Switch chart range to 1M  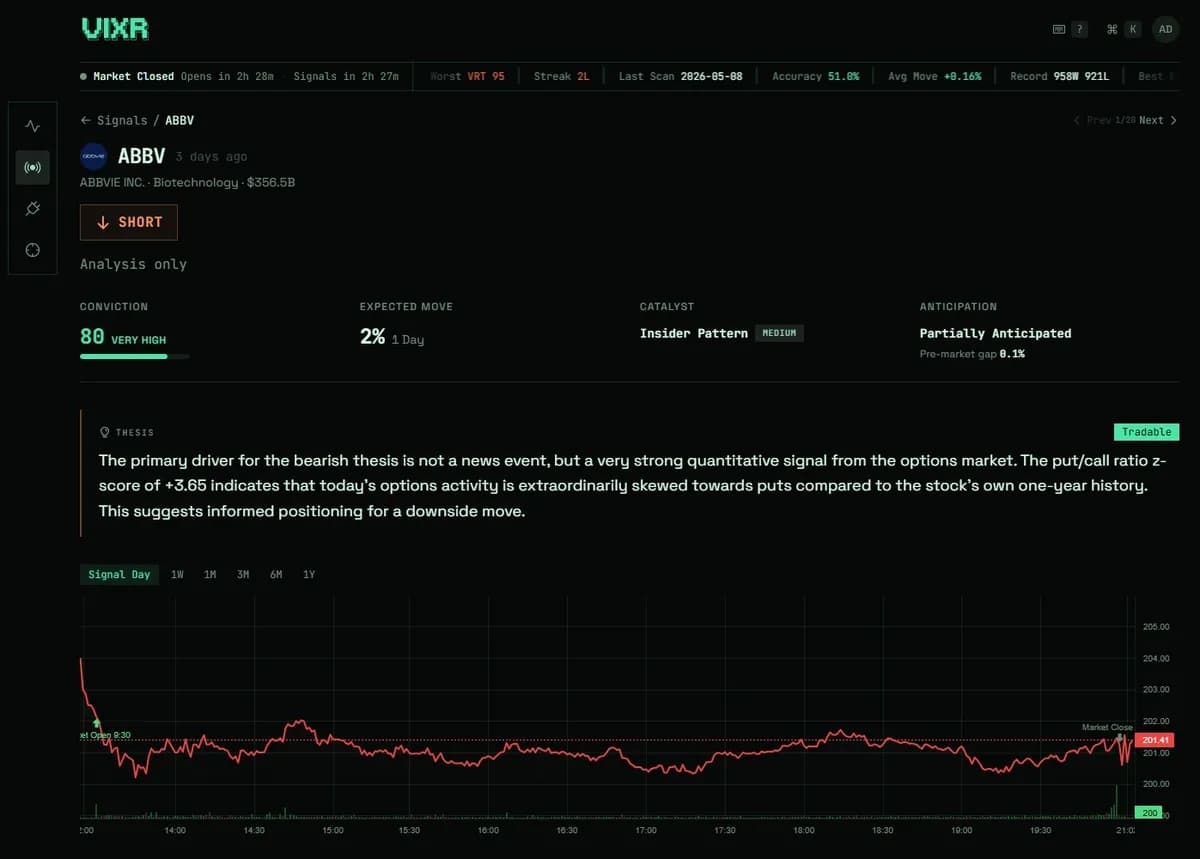[x=210, y=574]
